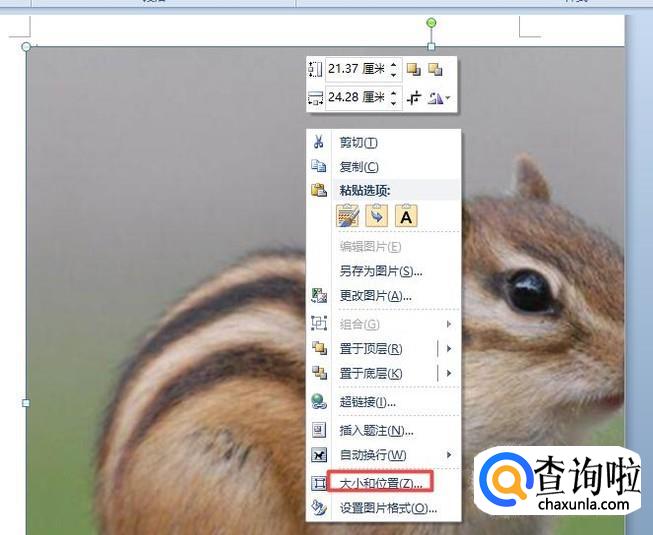This screenshot has width=653, height=535.
Task: Expand the 自动换行 submenu arrow
Action: pyautogui.click(x=449, y=455)
